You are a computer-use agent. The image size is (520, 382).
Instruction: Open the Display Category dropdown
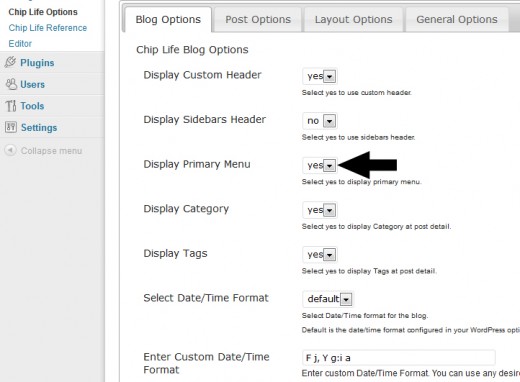point(320,210)
